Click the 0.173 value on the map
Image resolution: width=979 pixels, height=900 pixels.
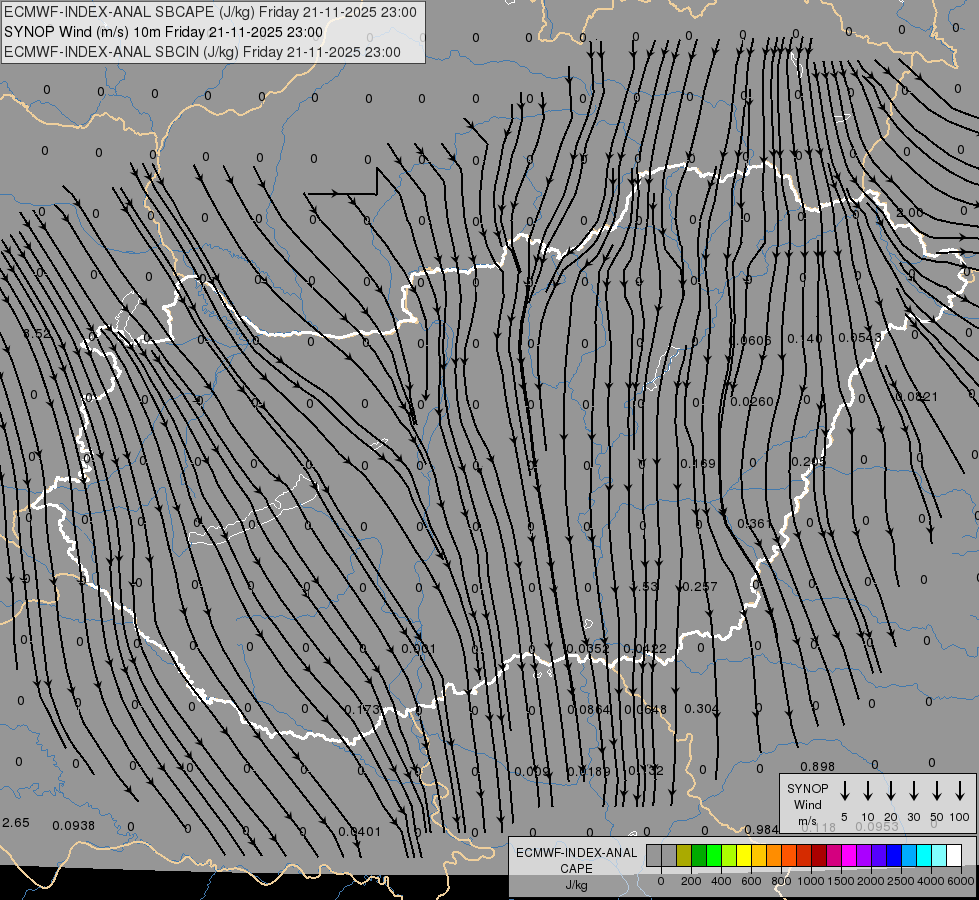pyautogui.click(x=362, y=710)
